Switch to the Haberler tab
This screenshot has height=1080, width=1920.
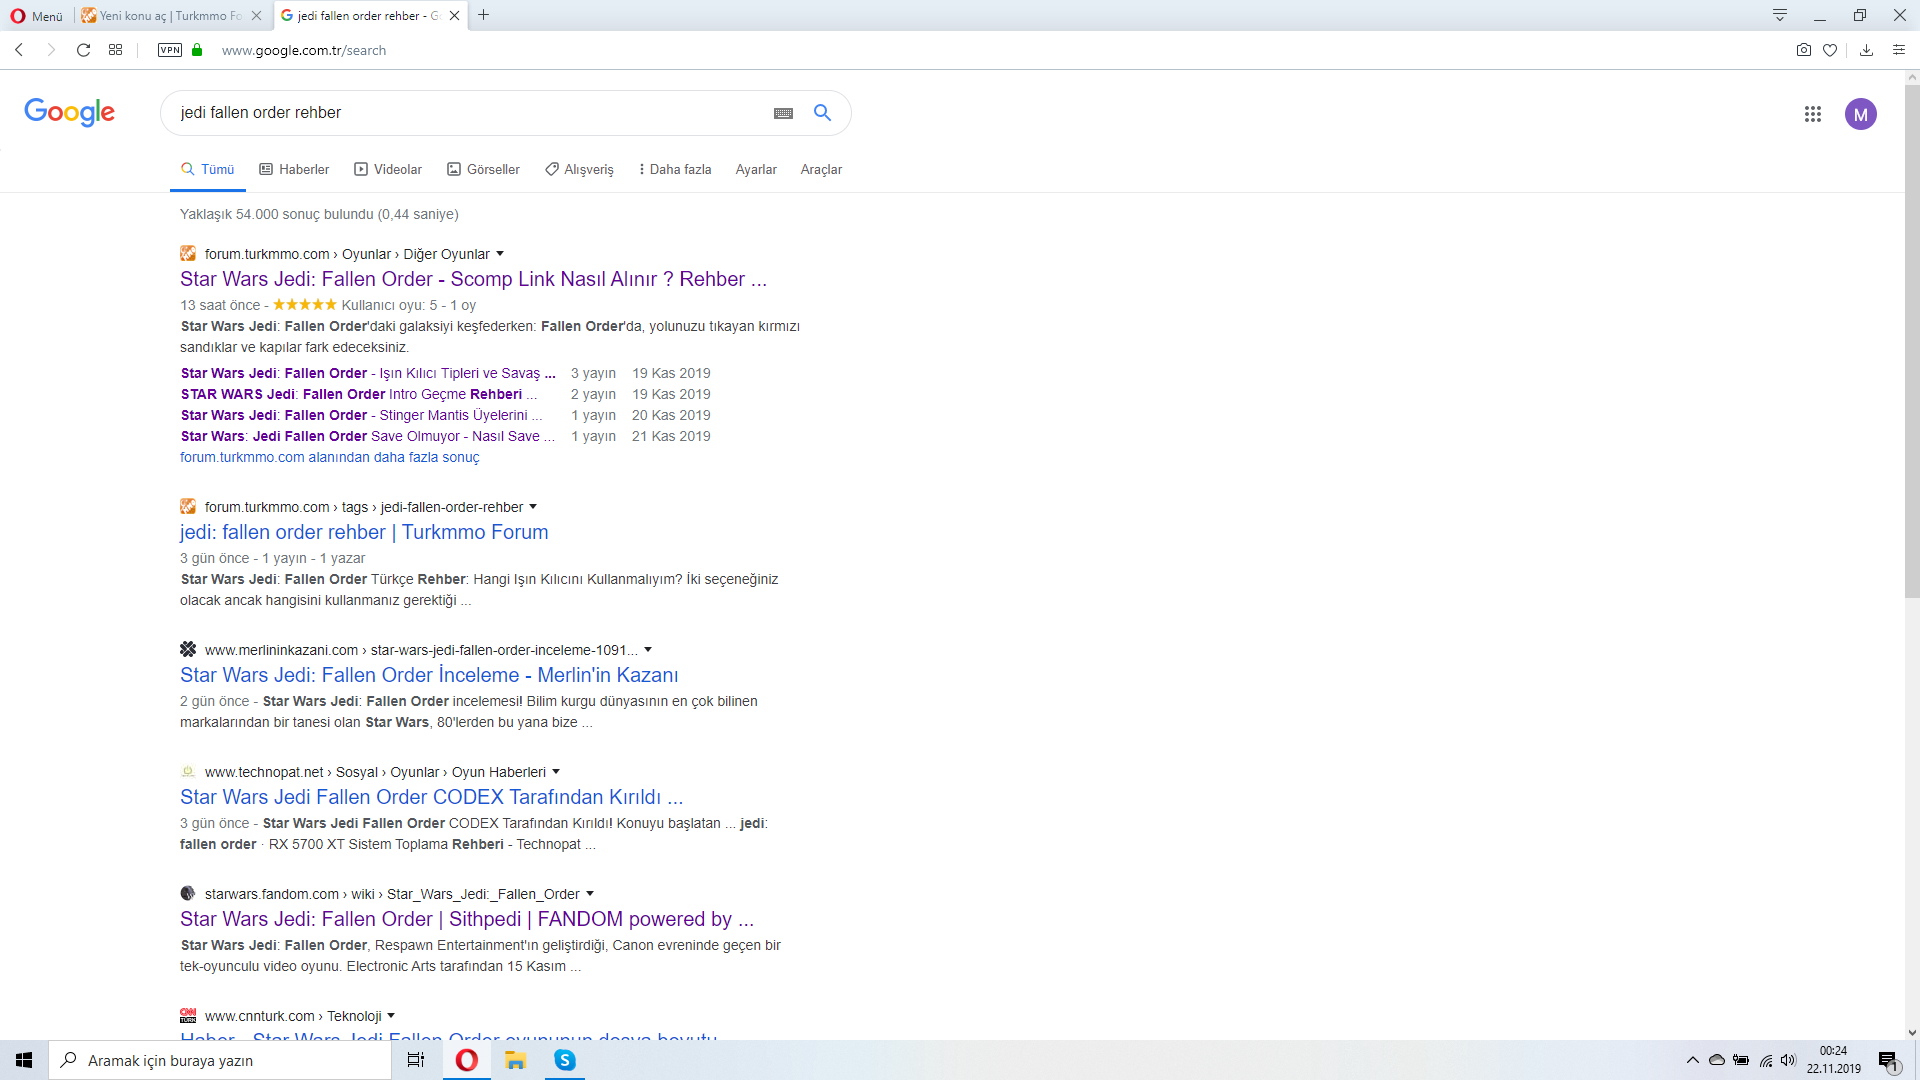[x=295, y=170]
